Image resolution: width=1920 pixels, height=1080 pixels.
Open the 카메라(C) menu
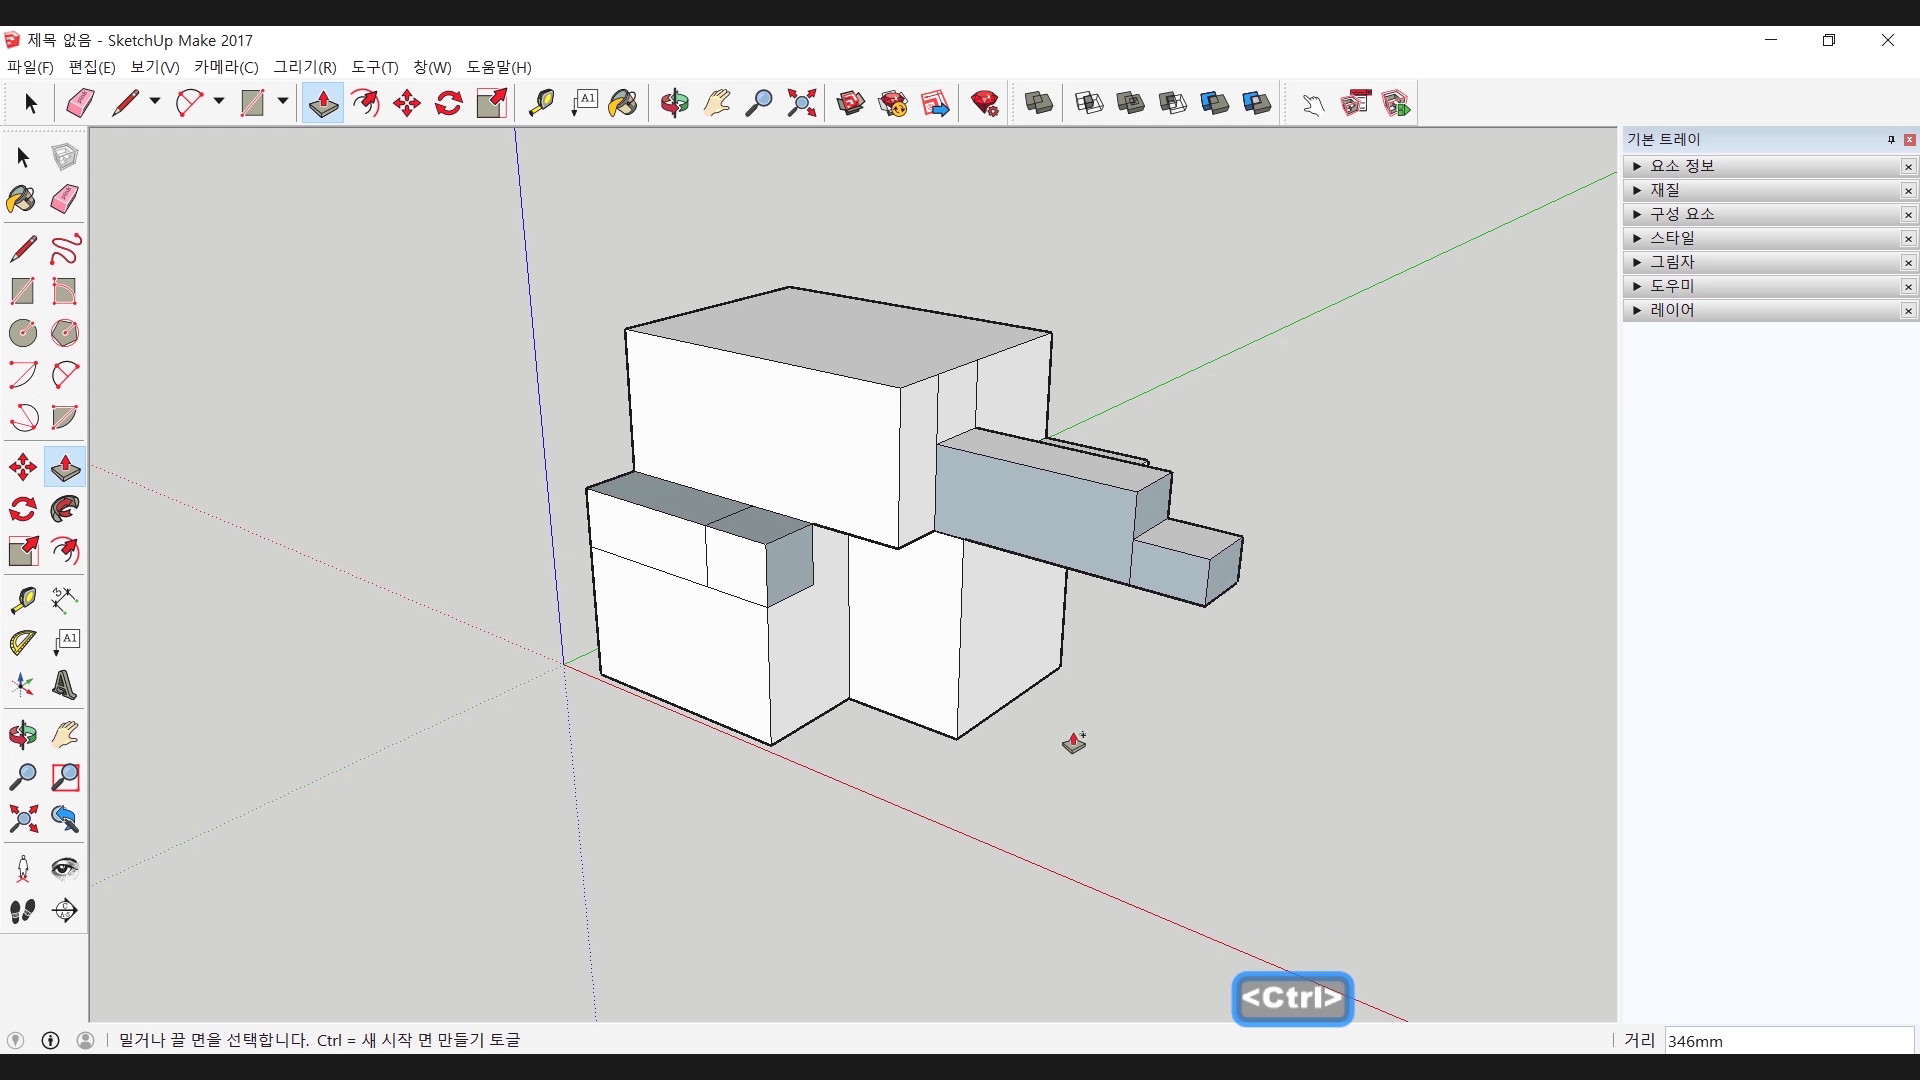(226, 67)
